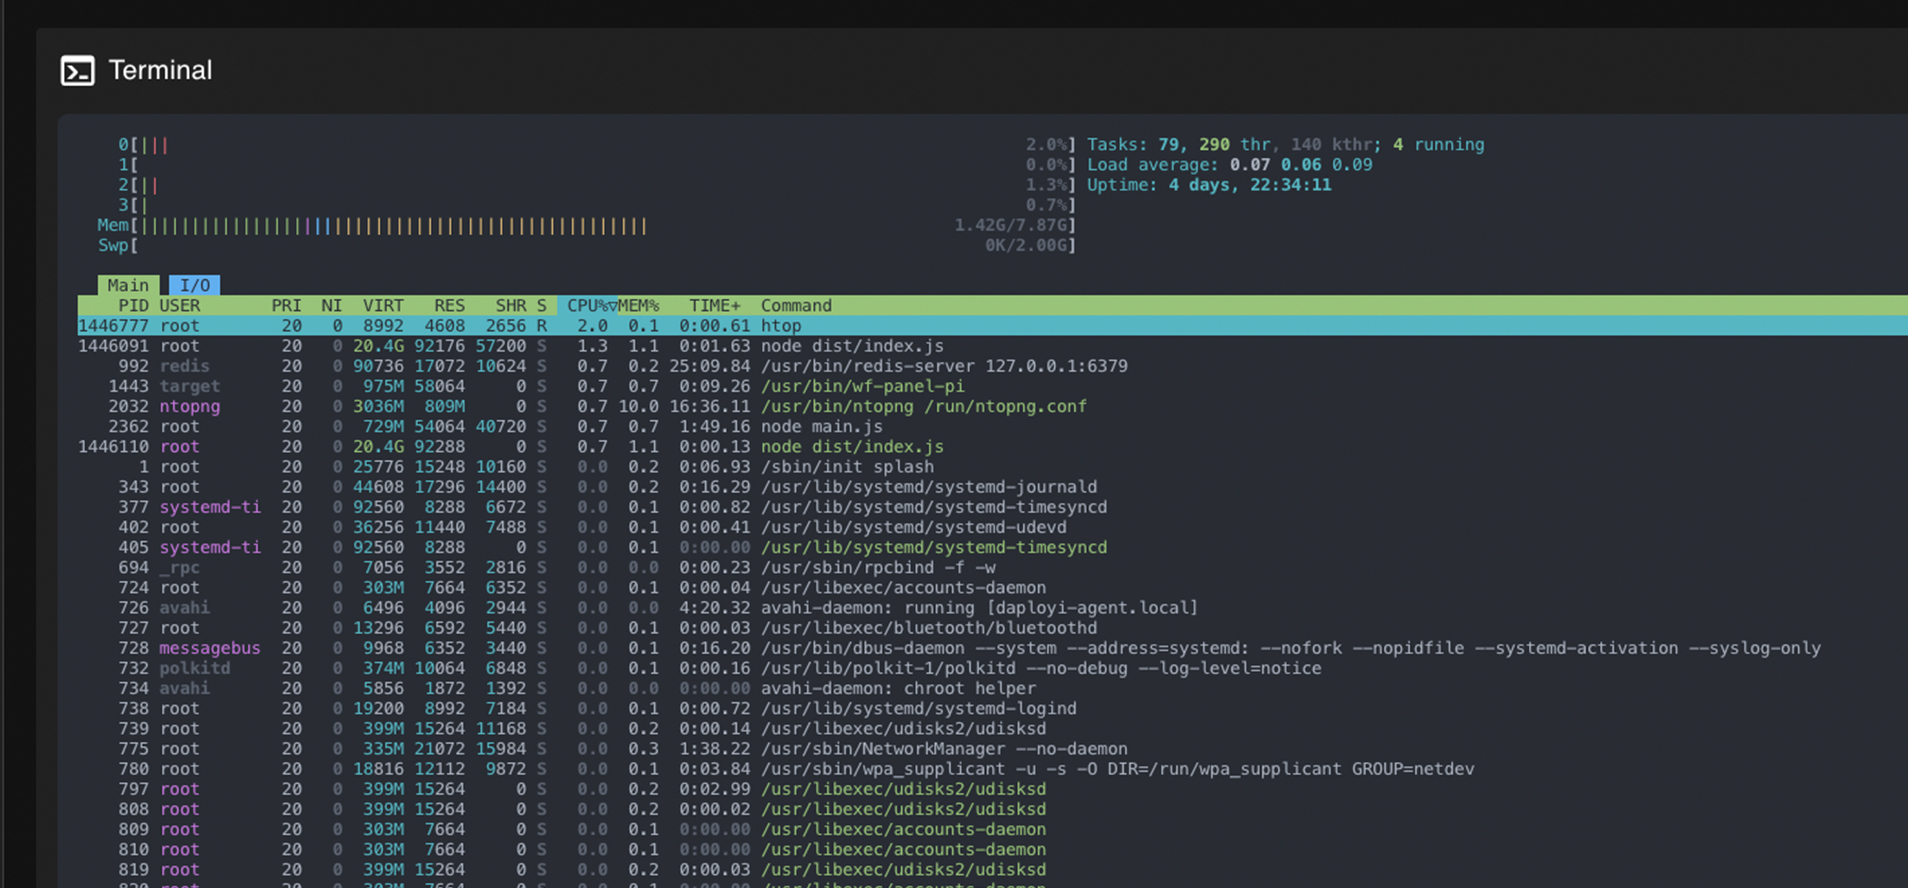
Task: Click the Mem usage bar meter
Action: coord(586,225)
